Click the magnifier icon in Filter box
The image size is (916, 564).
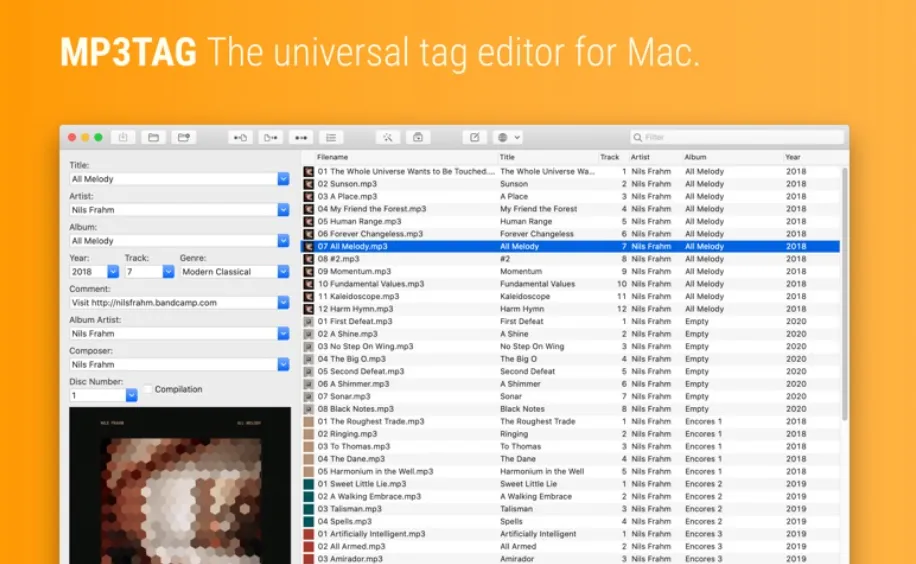637,137
